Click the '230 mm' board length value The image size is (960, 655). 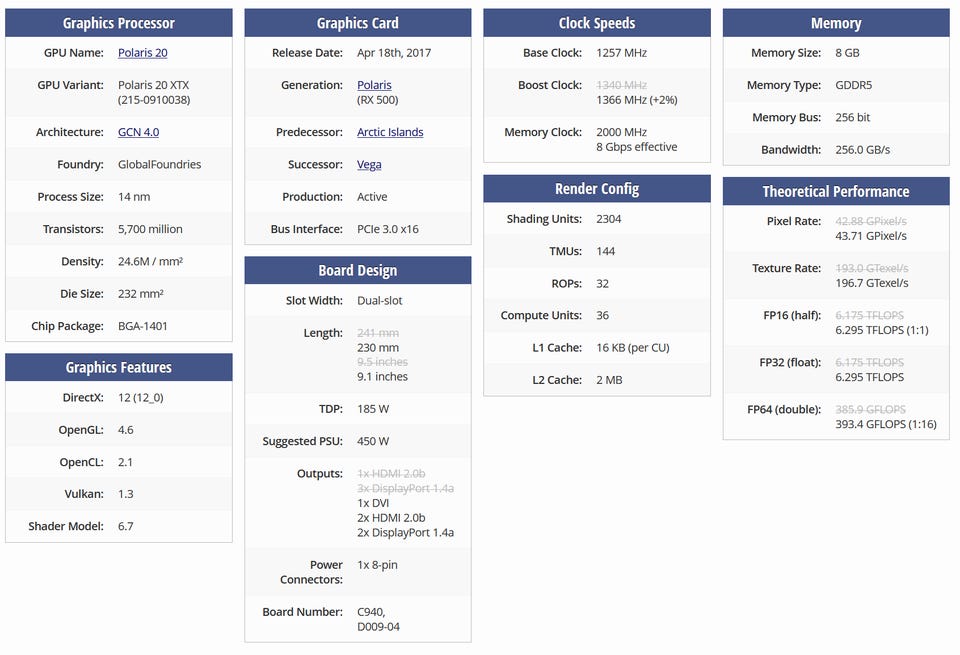[378, 348]
